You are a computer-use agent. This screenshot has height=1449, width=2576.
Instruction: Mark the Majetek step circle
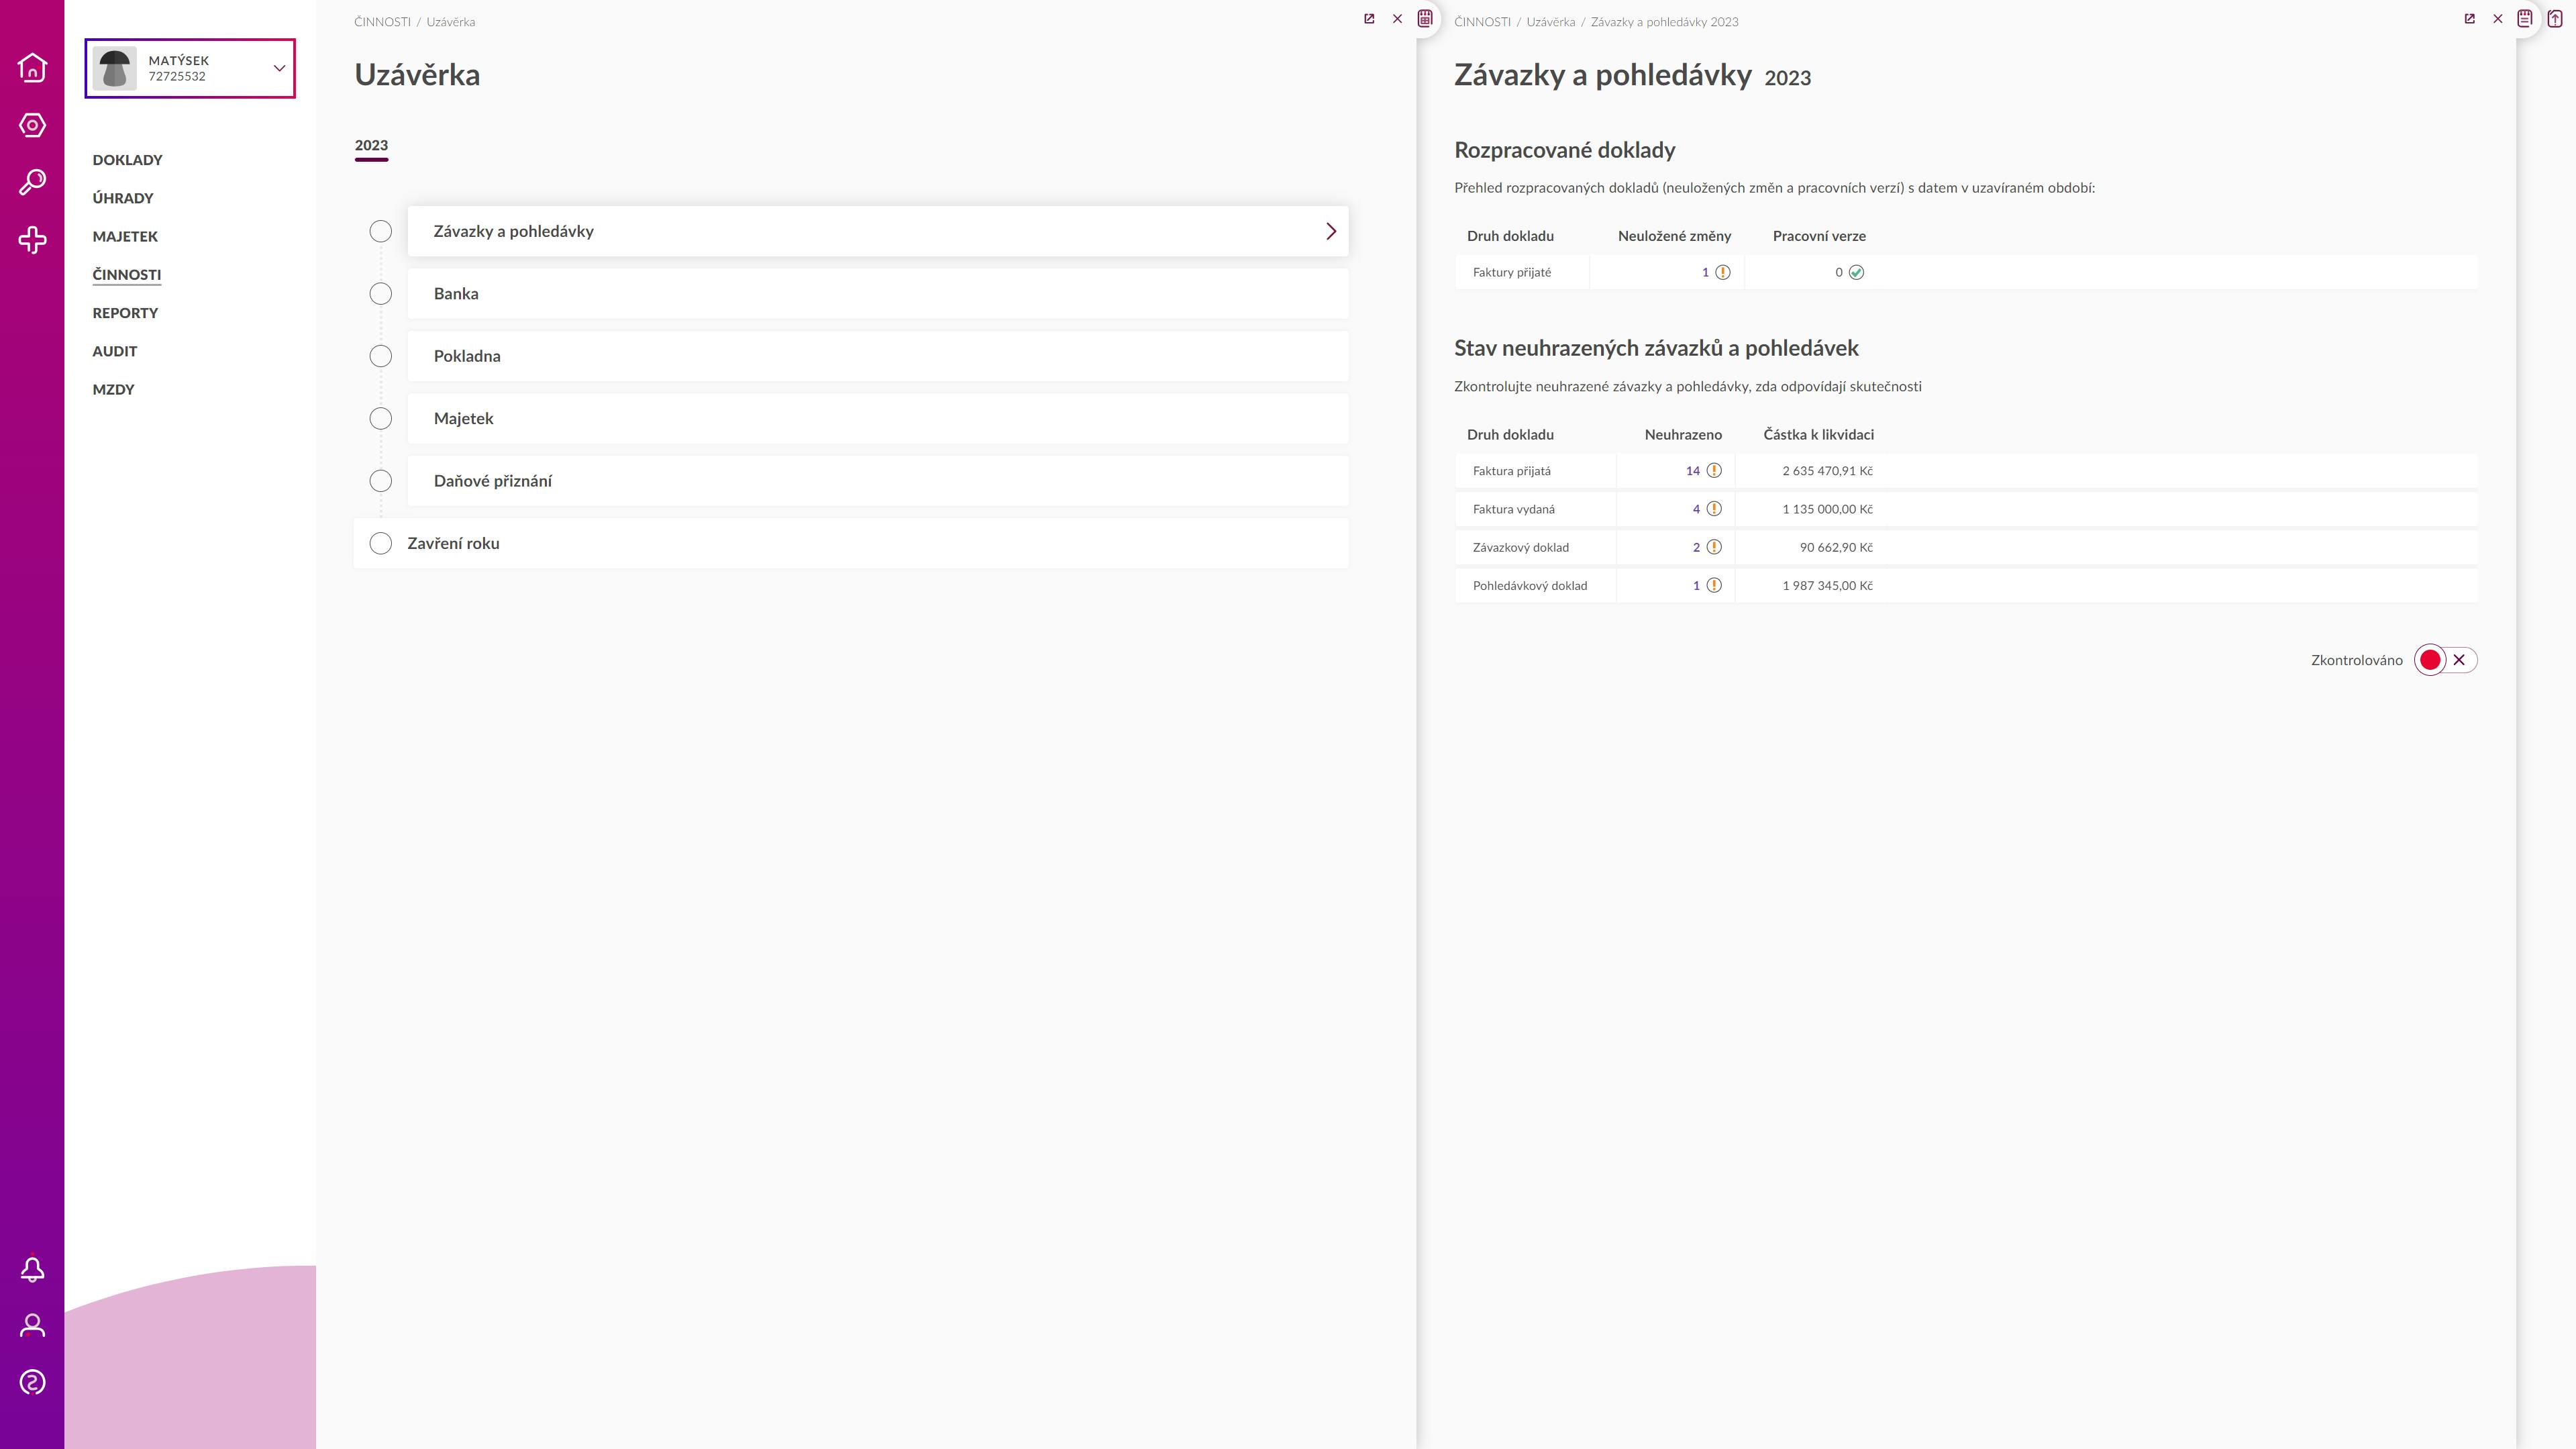380,419
